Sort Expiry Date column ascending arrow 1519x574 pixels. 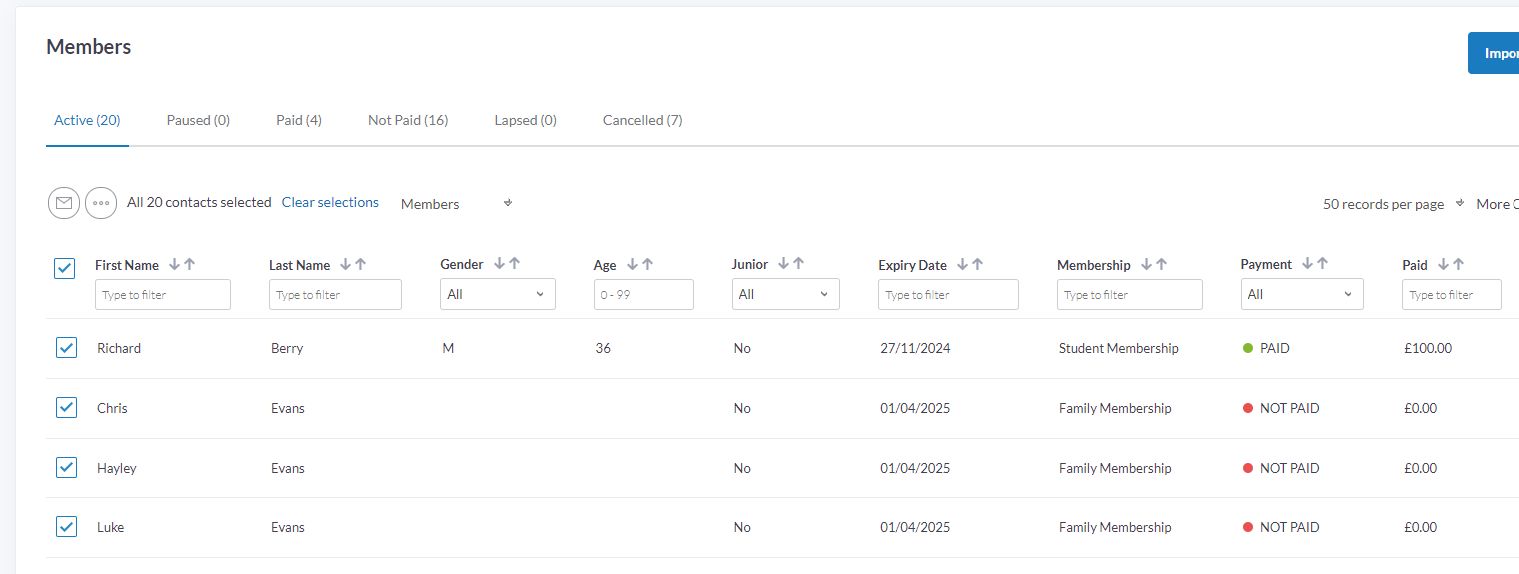click(977, 264)
